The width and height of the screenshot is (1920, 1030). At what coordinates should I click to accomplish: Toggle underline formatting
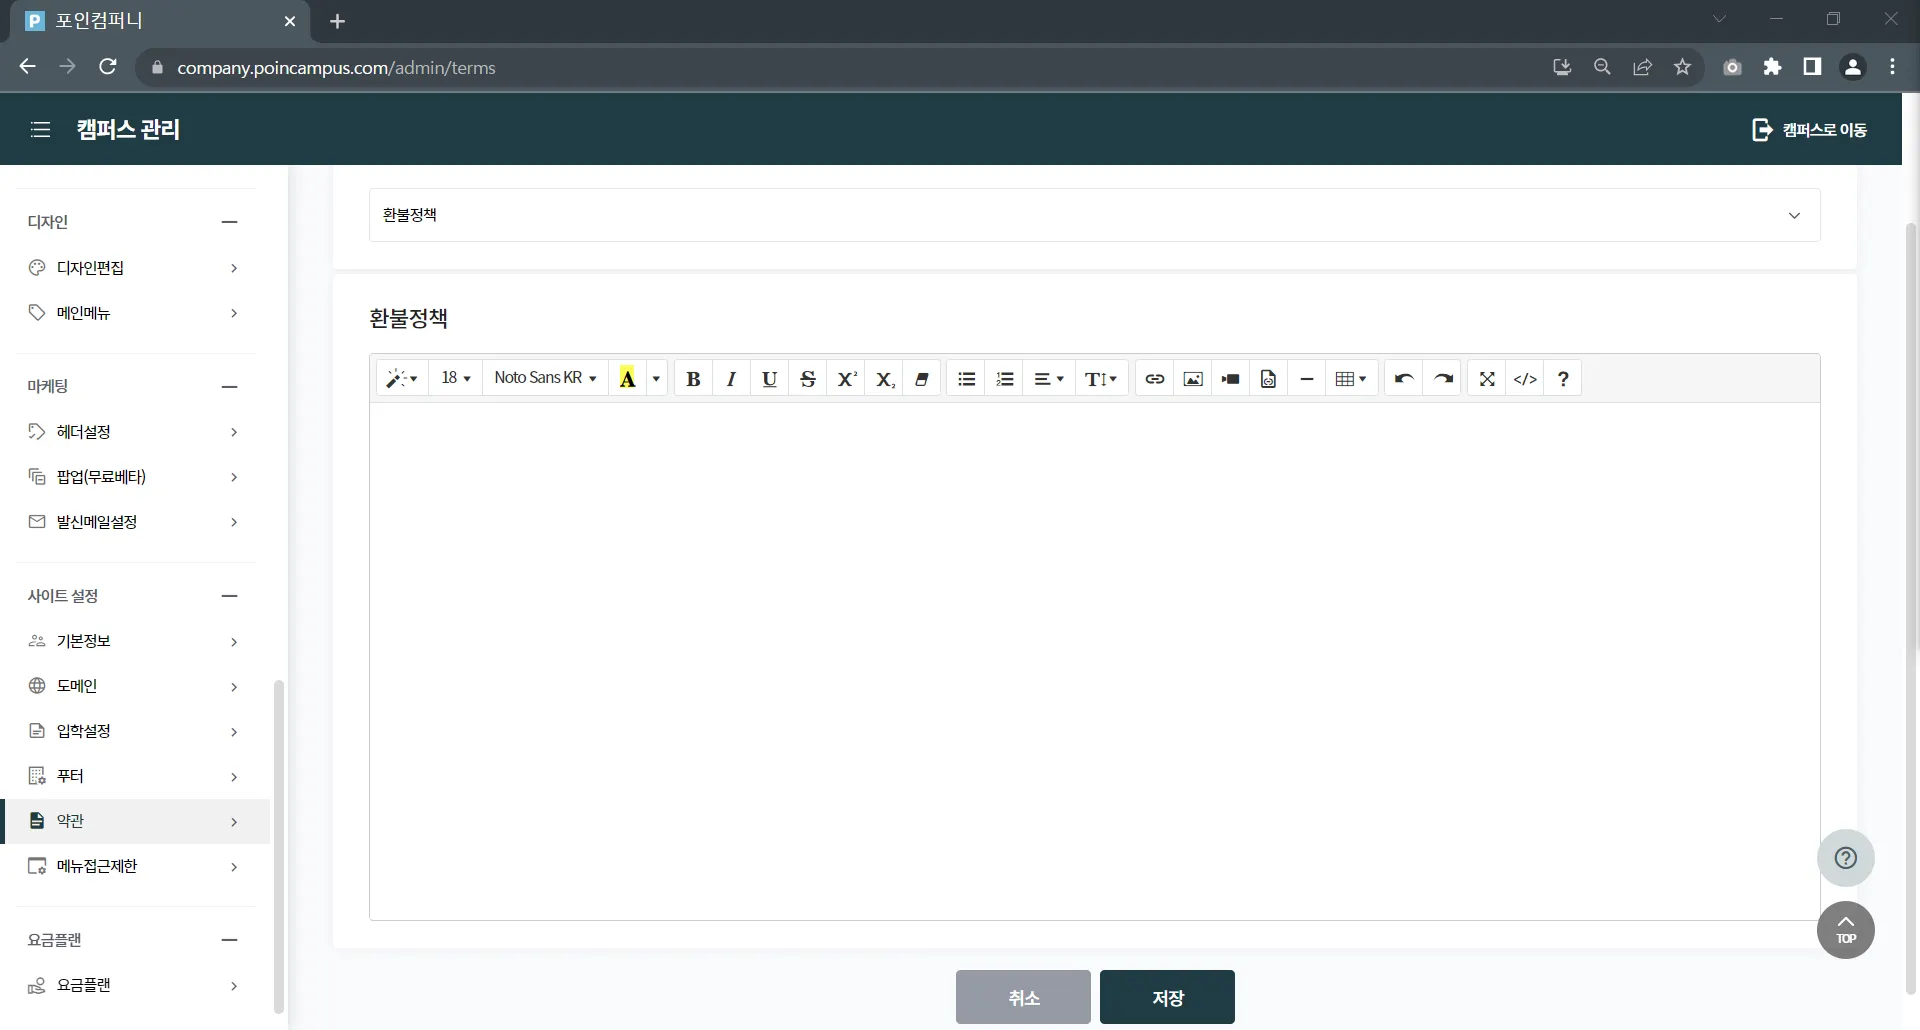coord(769,379)
